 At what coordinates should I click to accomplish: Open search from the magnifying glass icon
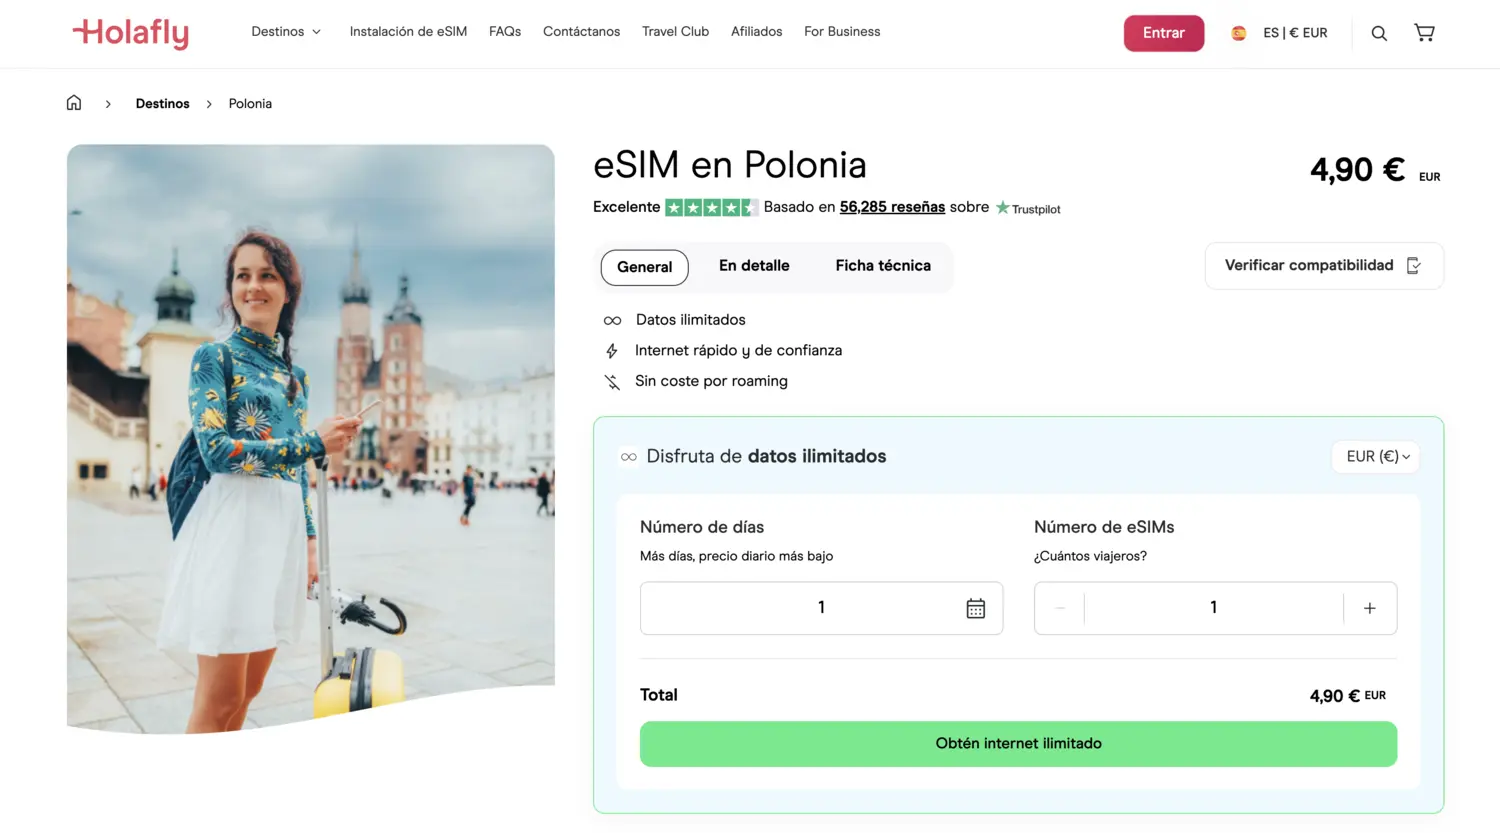click(1379, 32)
